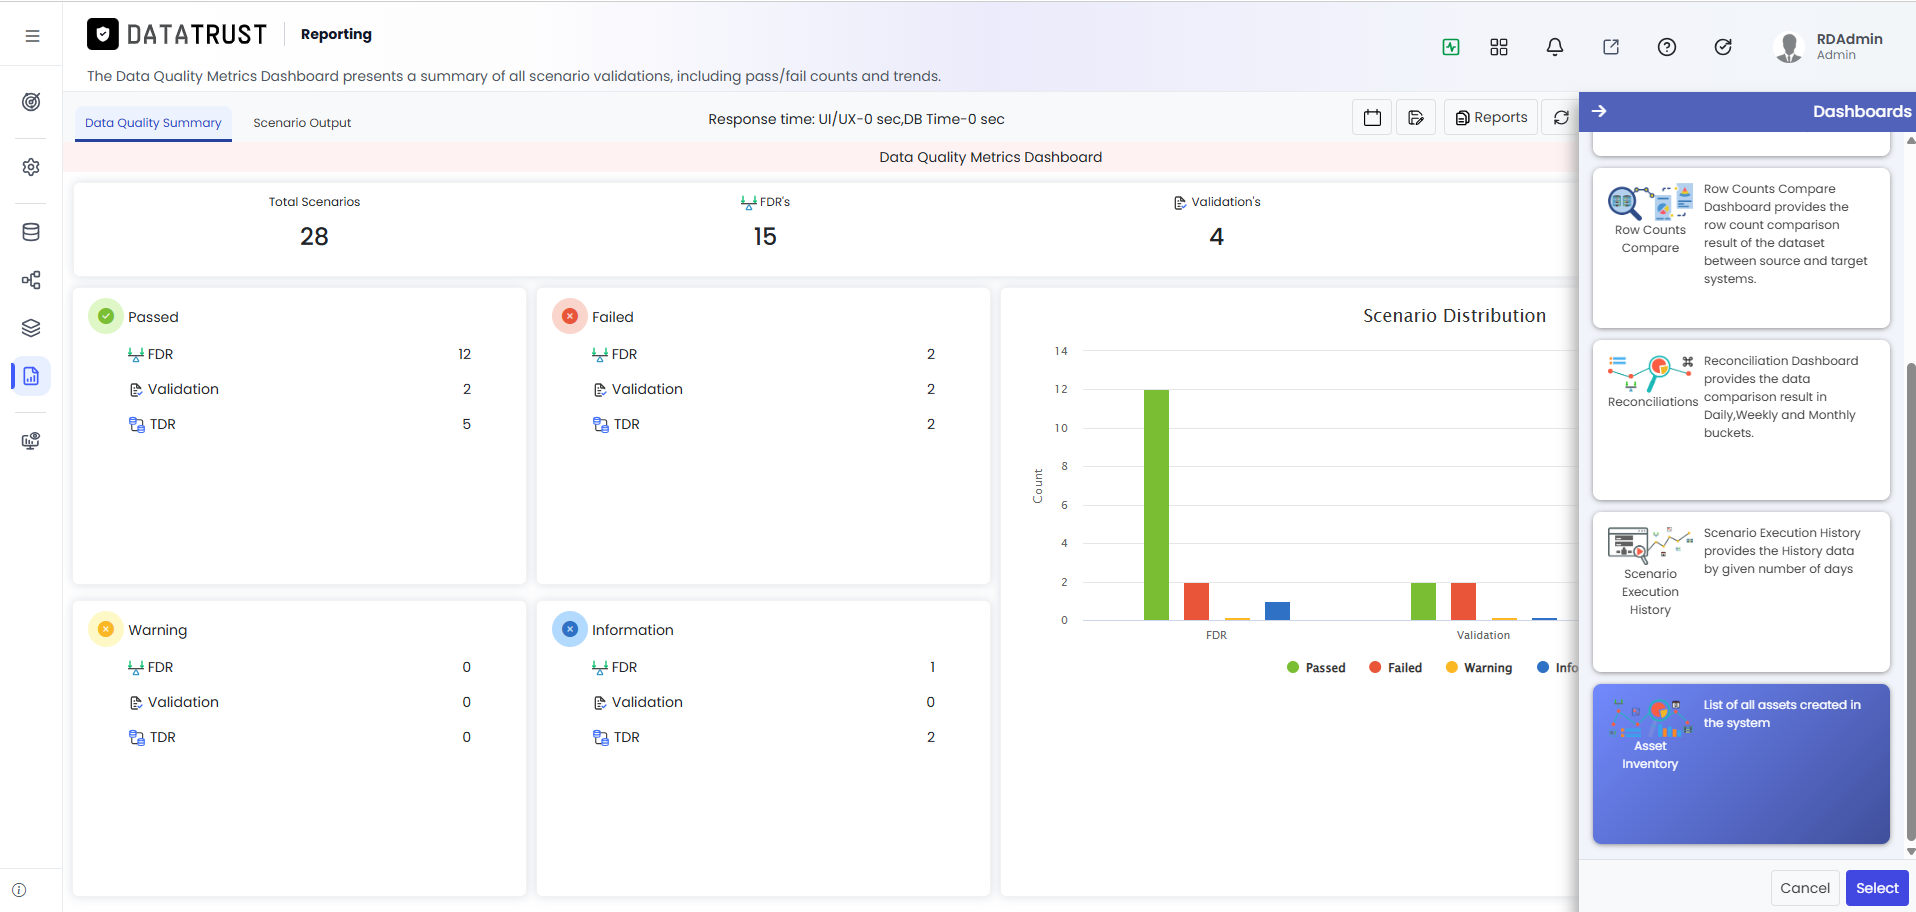Click the Cancel button
Viewport: 1916px width, 912px height.
1805,888
